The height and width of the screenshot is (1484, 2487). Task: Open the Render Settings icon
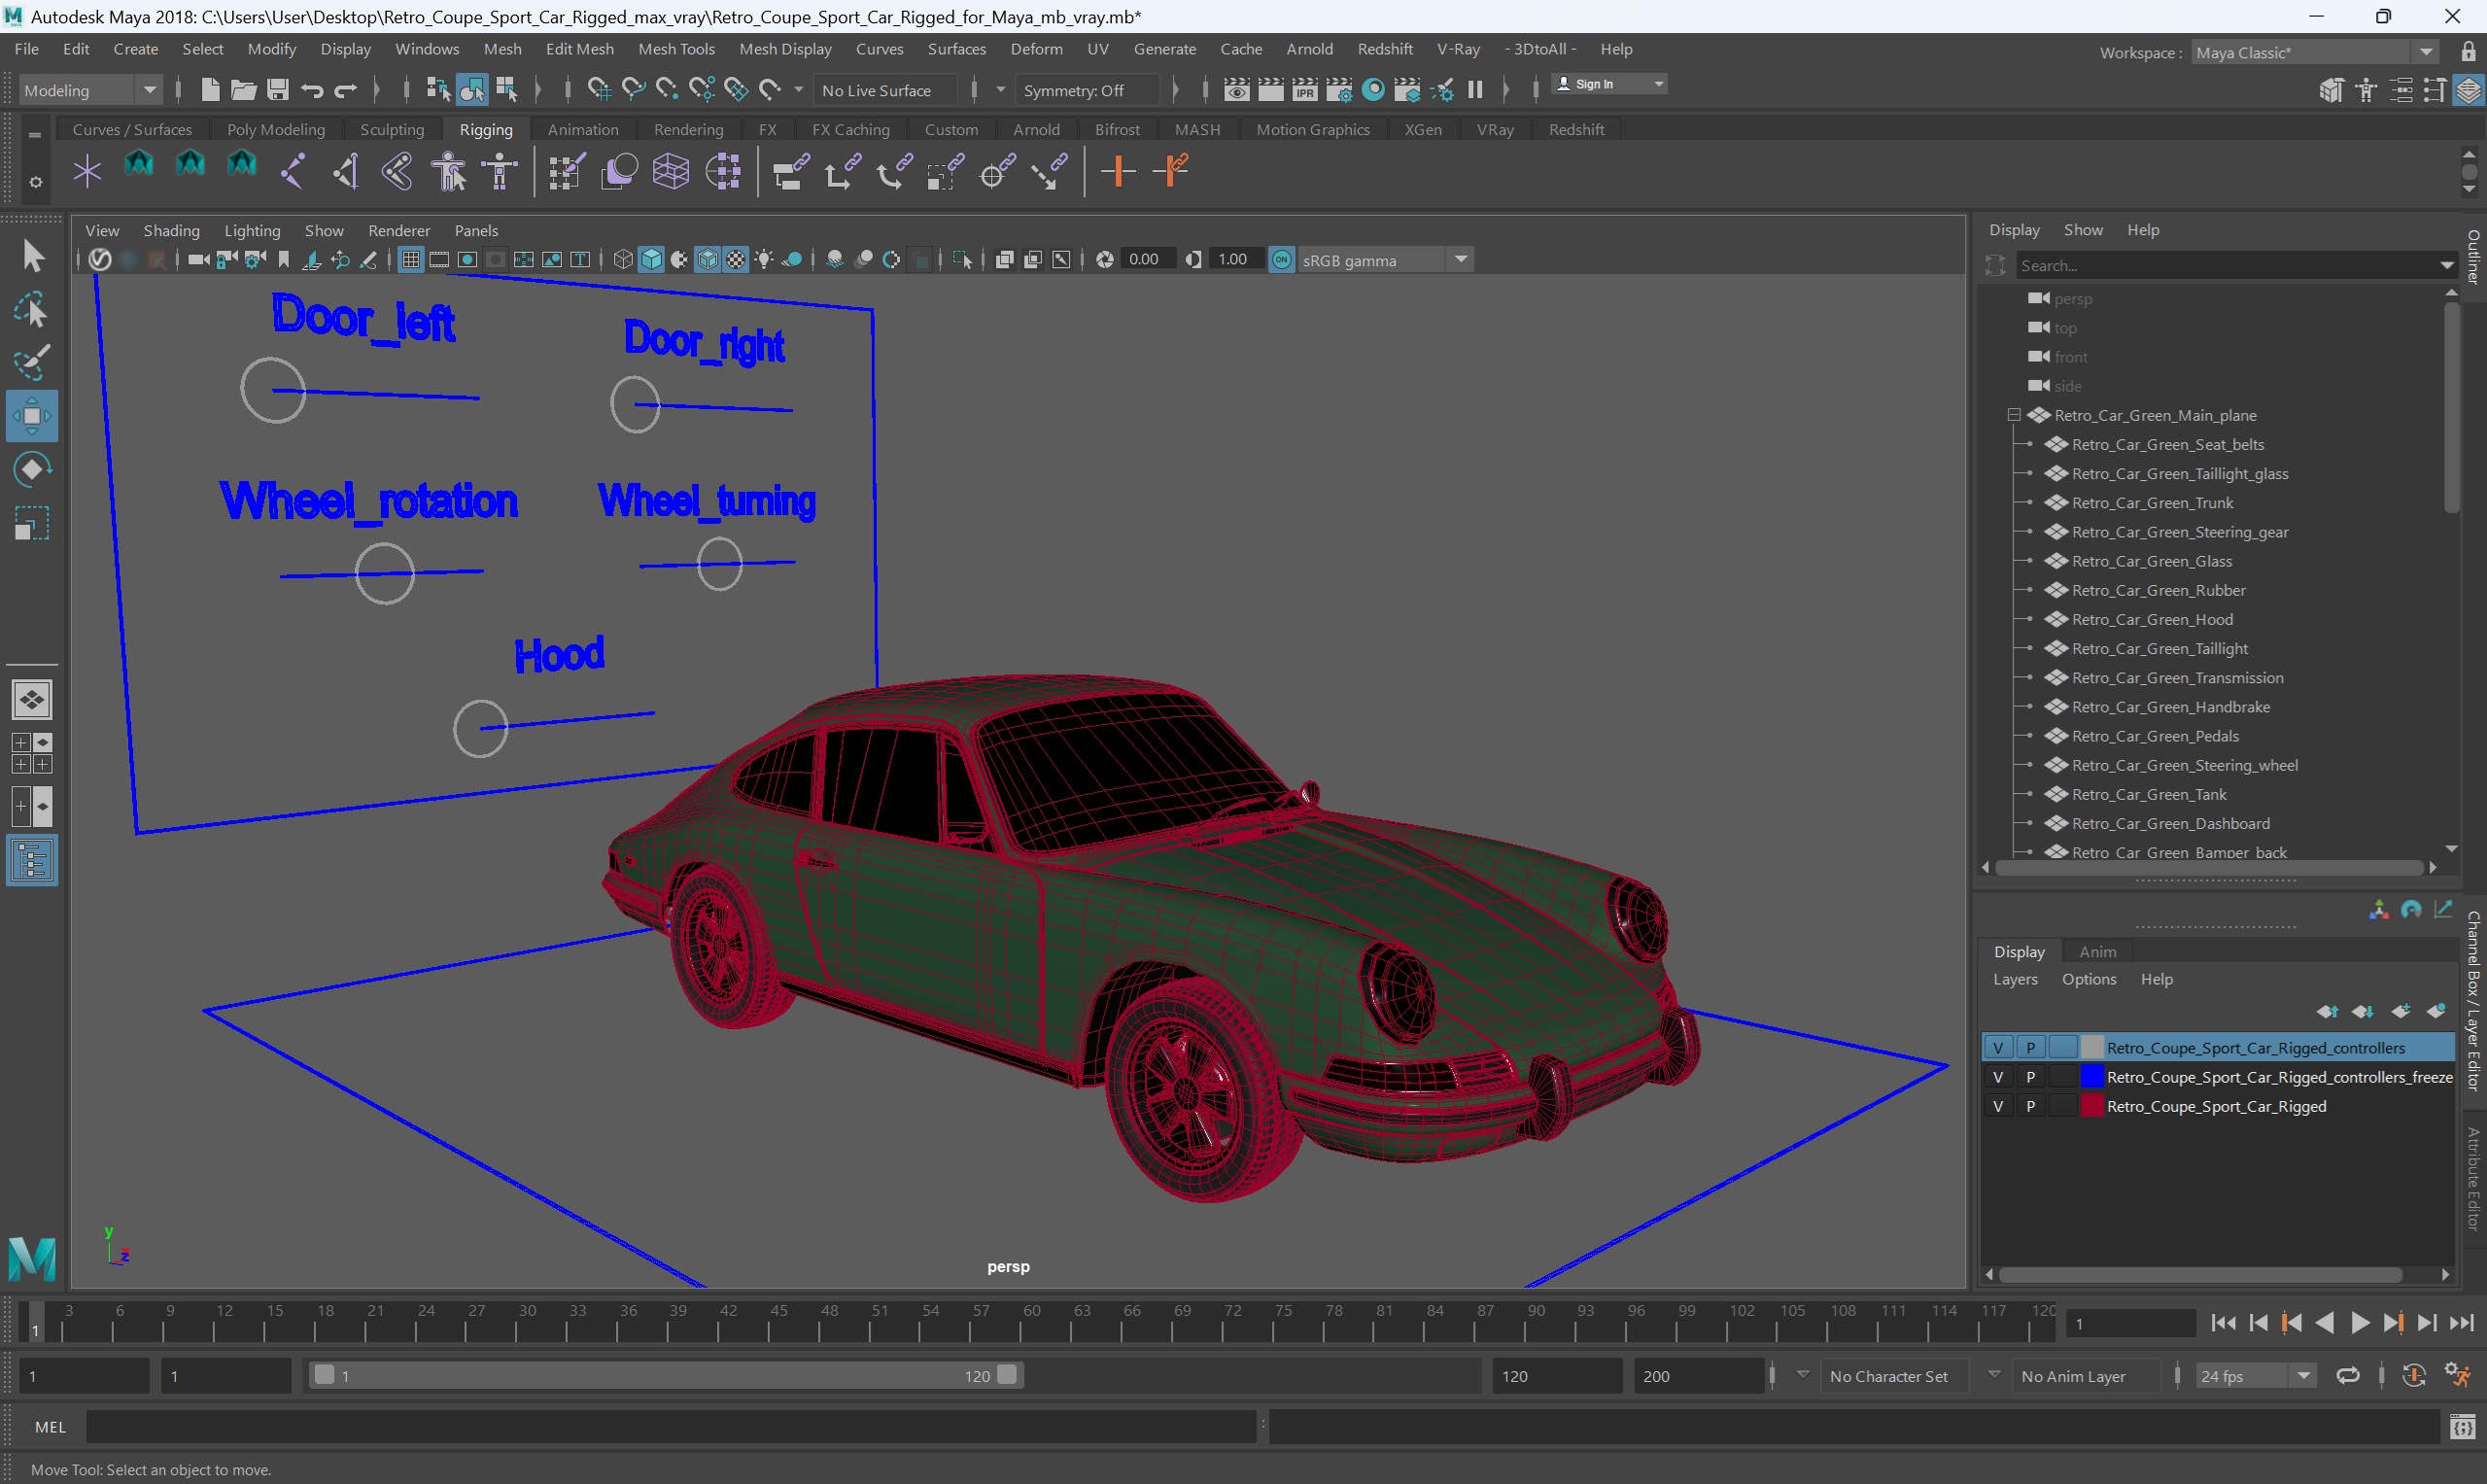click(1338, 90)
